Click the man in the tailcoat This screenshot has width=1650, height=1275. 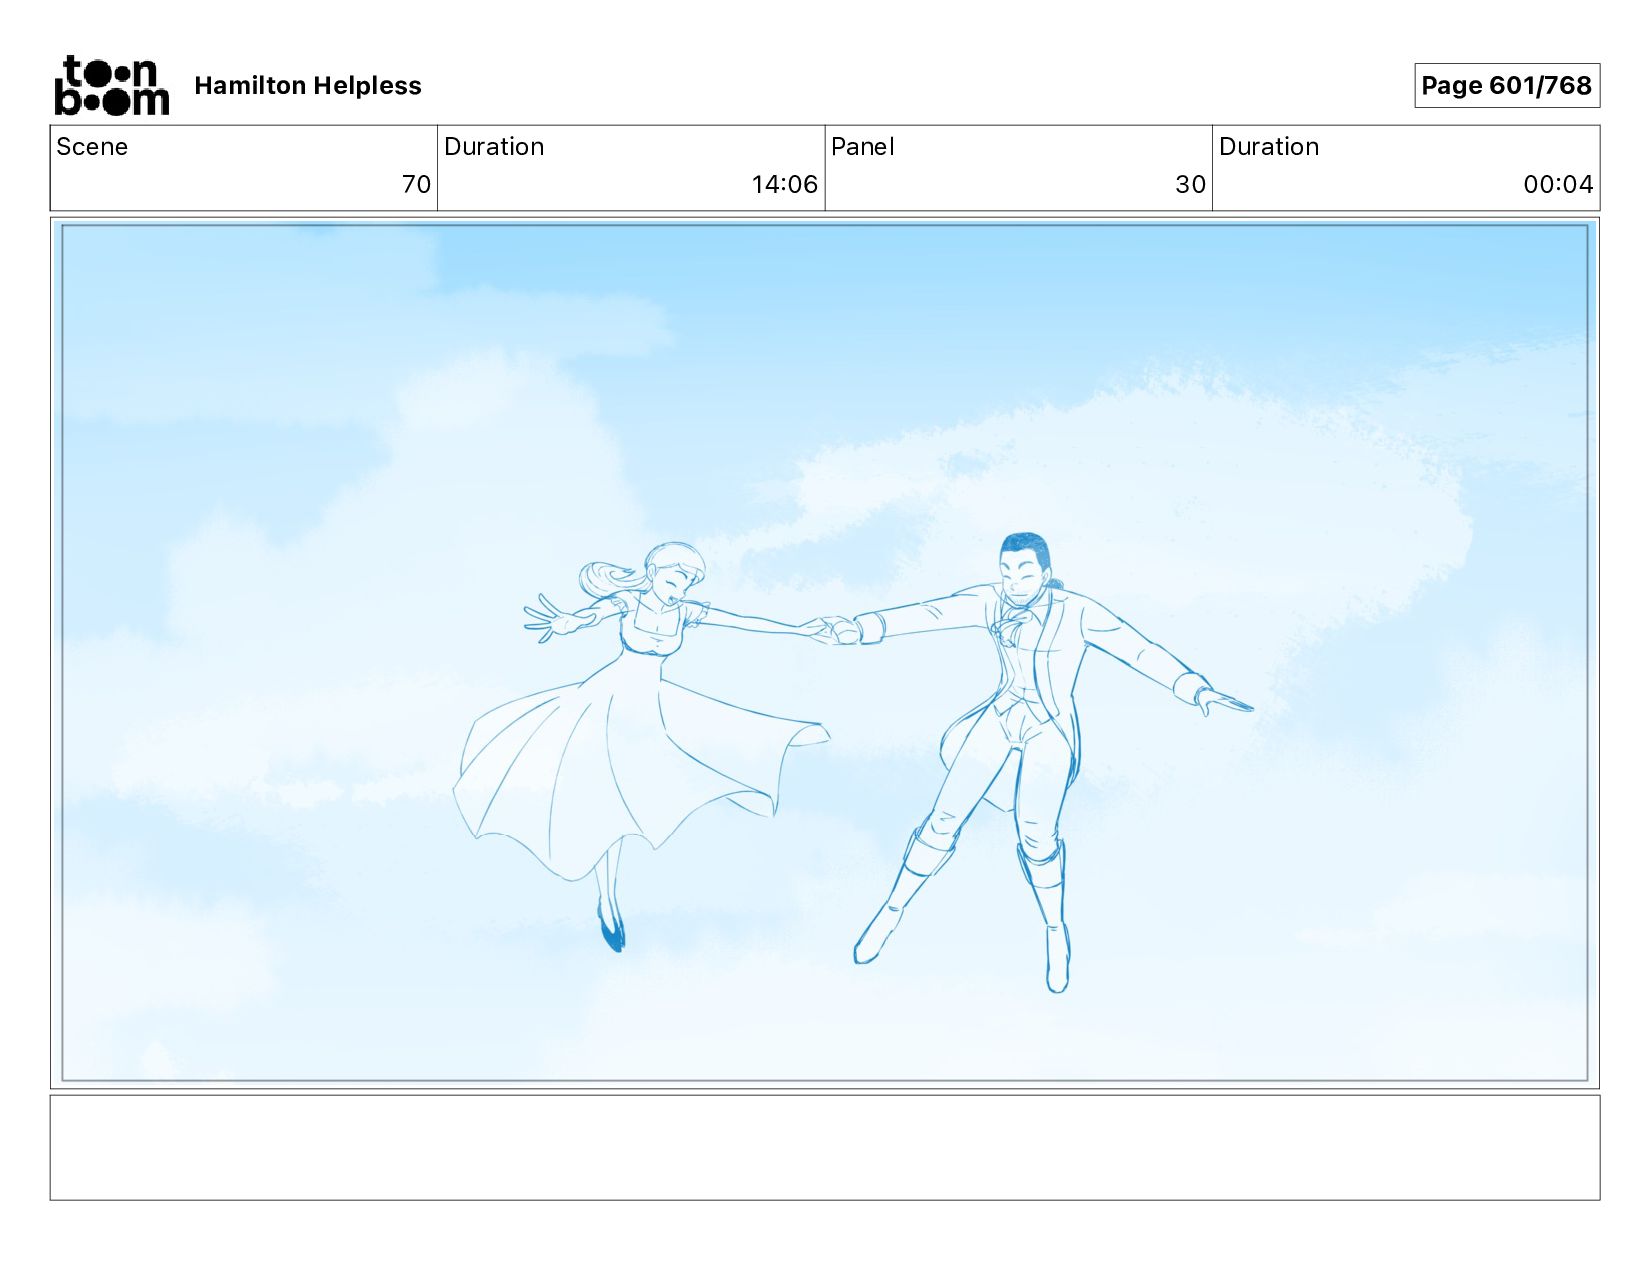(x=1040, y=760)
